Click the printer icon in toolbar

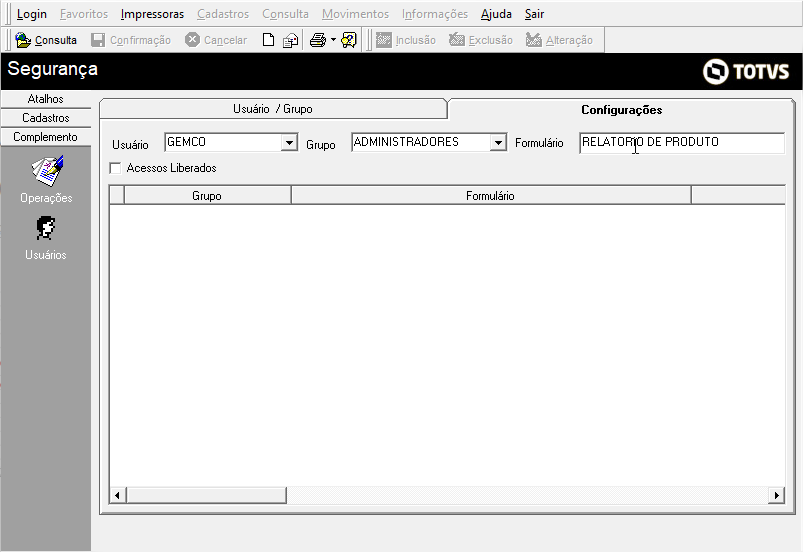pyautogui.click(x=318, y=40)
